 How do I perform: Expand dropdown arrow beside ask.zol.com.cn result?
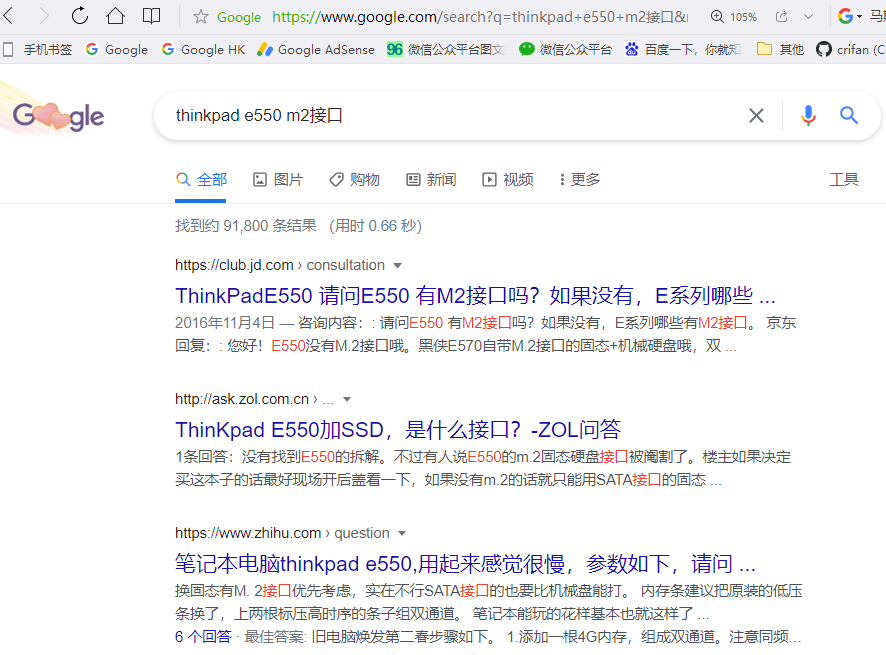(347, 400)
